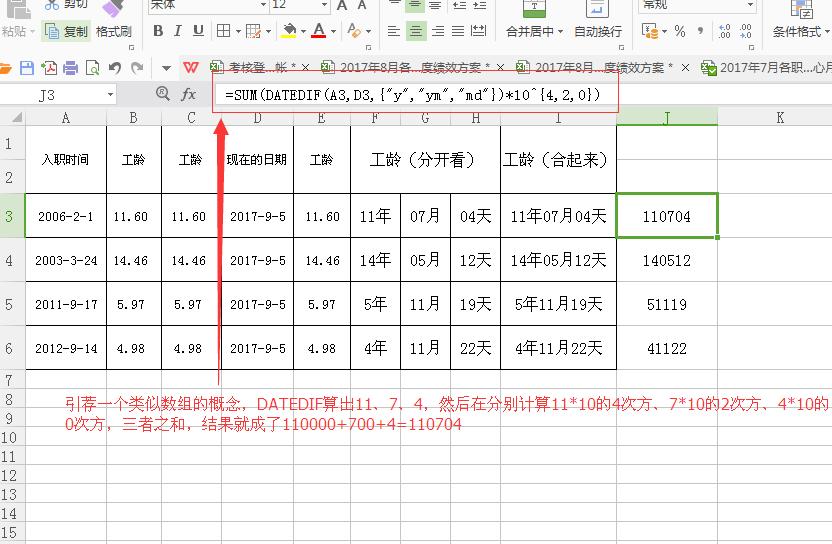Toggle Bold formatting
Image resolution: width=832 pixels, height=544 pixels.
(158, 31)
